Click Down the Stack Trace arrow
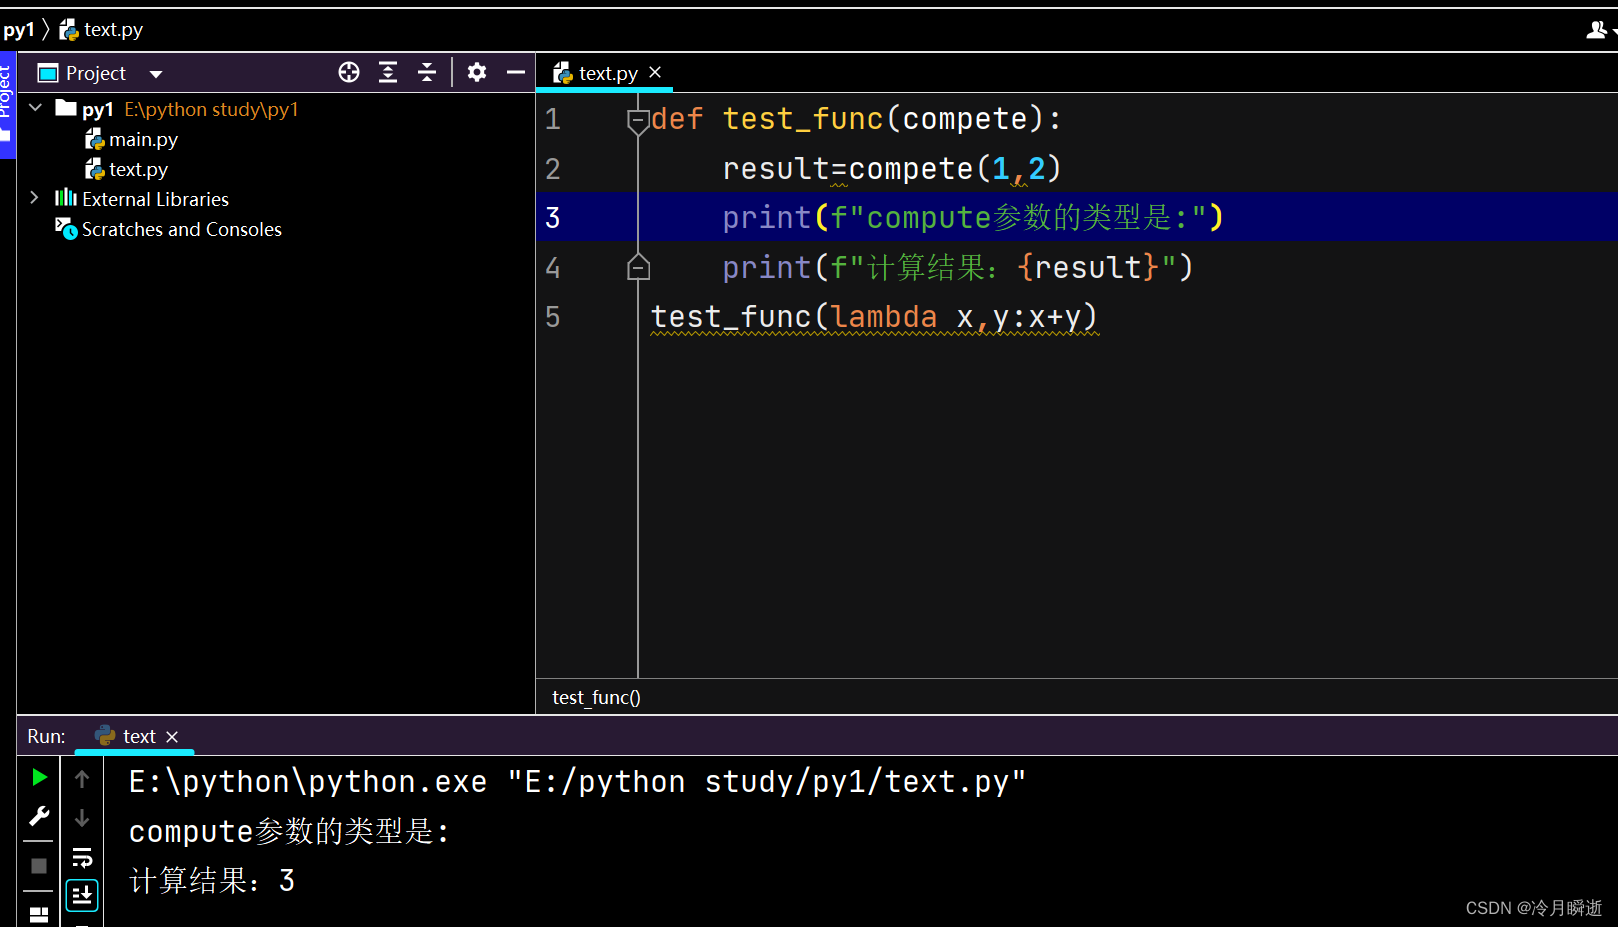Image resolution: width=1618 pixels, height=927 pixels. click(81, 817)
